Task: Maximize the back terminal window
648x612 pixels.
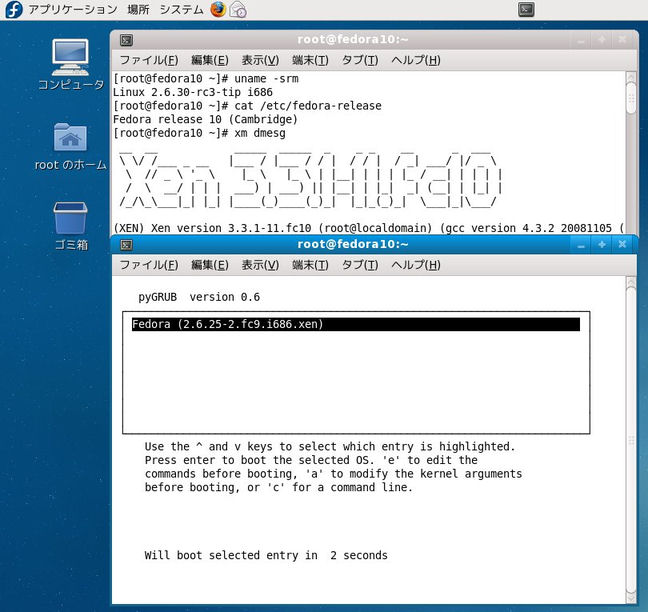Action: click(x=602, y=40)
